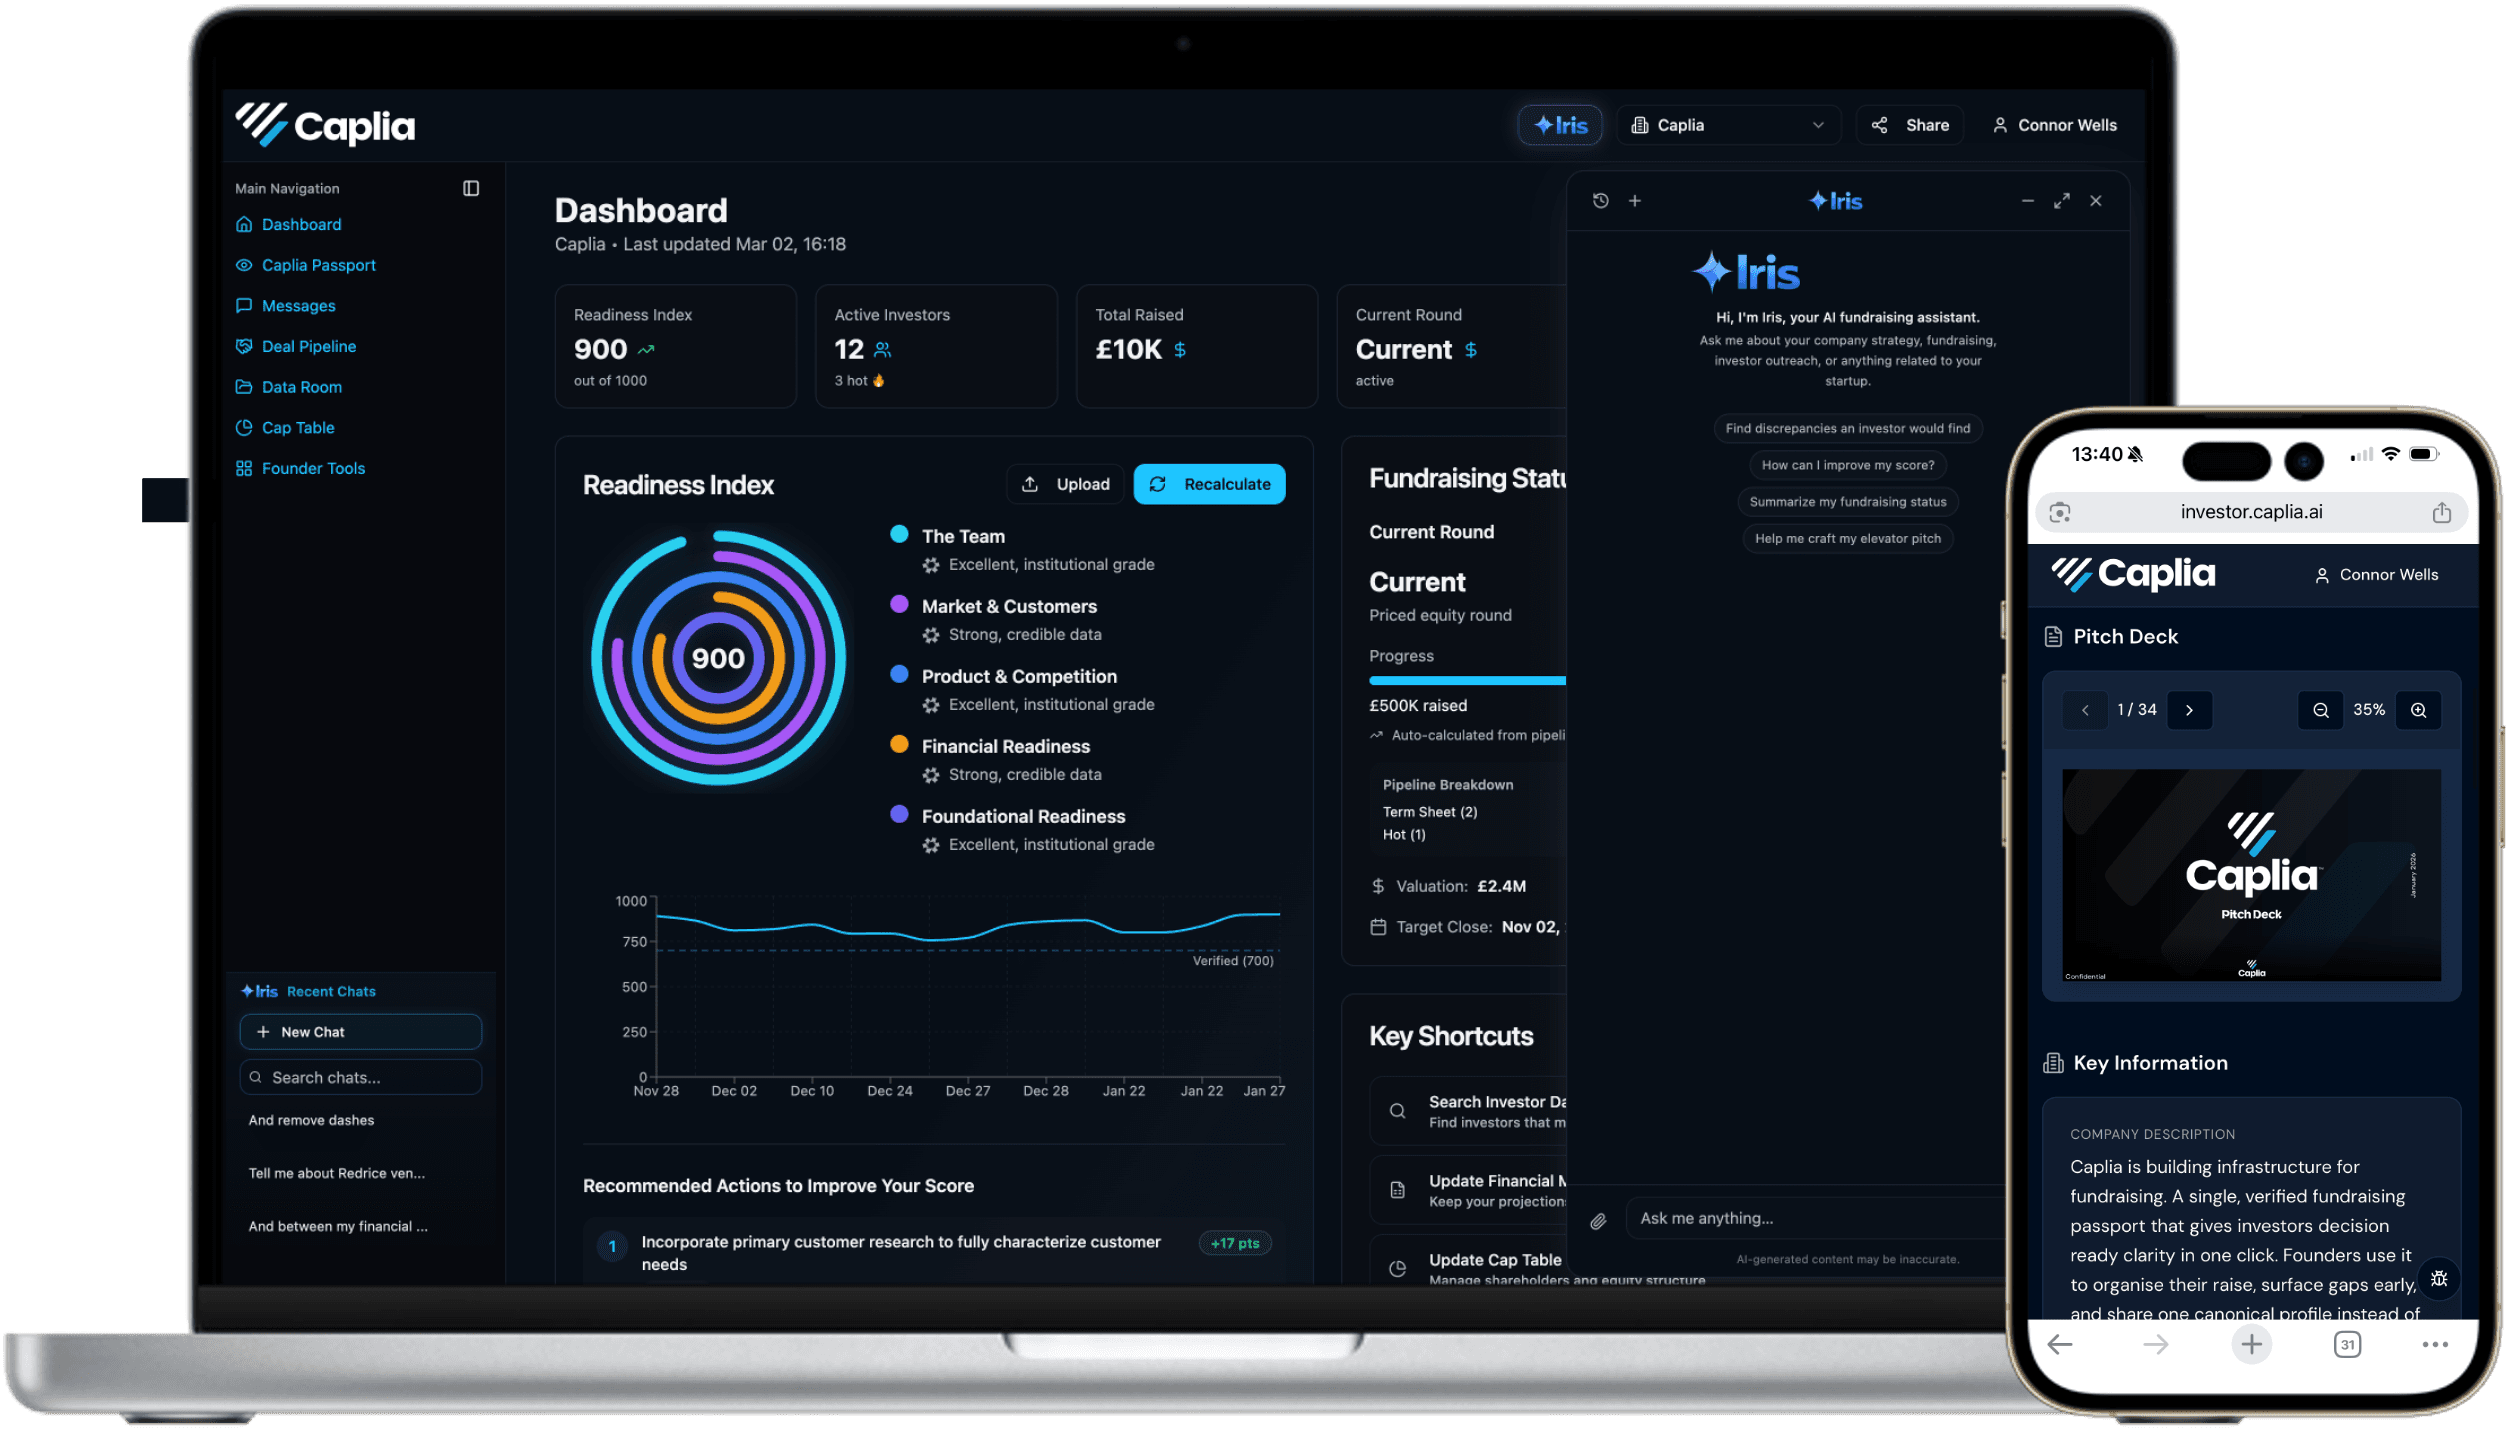Click the bug report floating icon
2507x1430 pixels.
2438,1278
